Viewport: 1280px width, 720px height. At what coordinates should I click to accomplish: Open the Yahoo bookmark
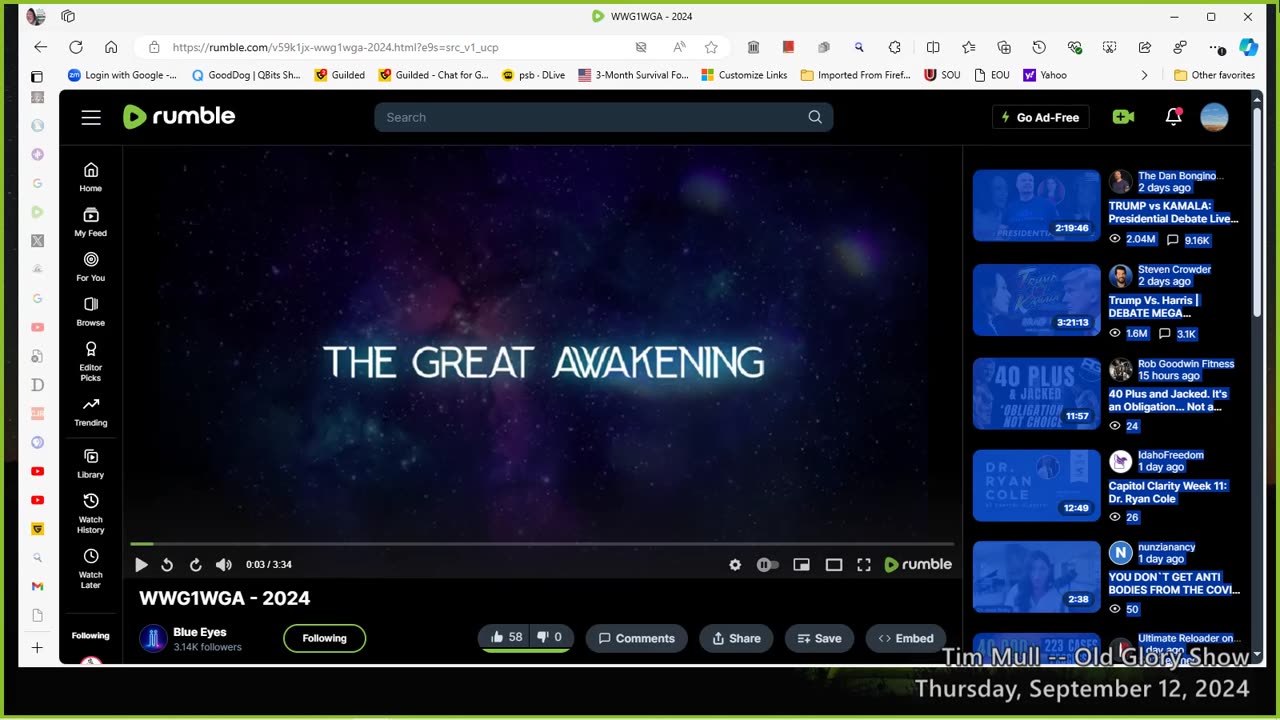1045,75
